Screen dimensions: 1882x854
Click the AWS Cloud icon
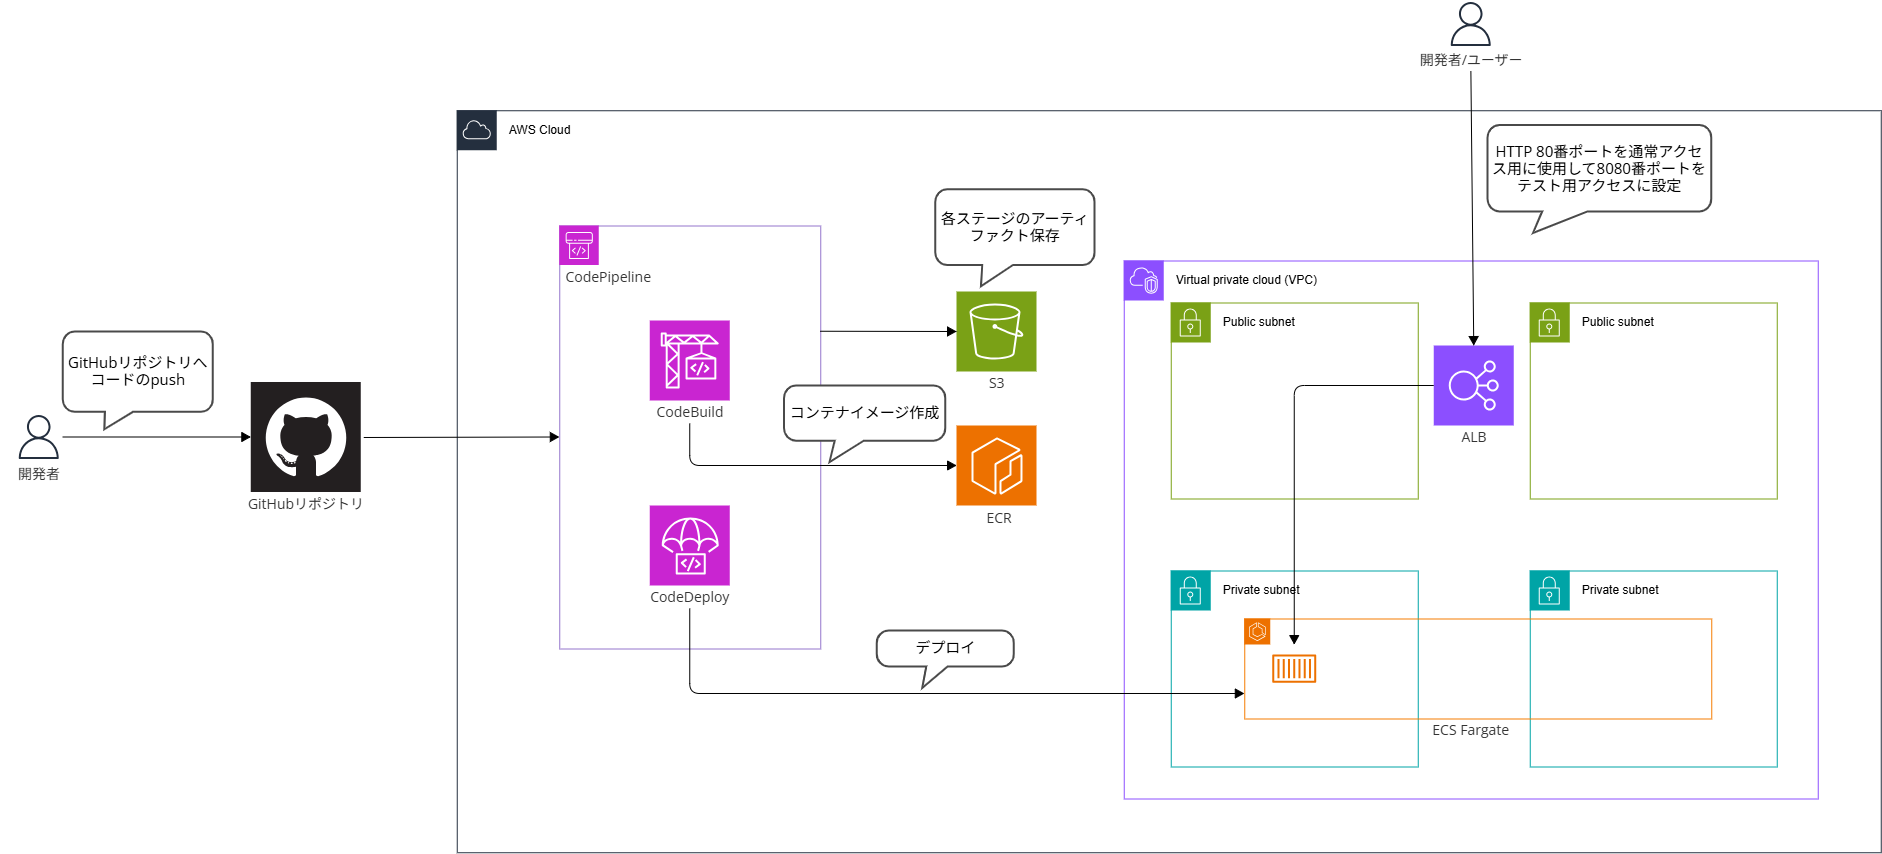point(477,130)
